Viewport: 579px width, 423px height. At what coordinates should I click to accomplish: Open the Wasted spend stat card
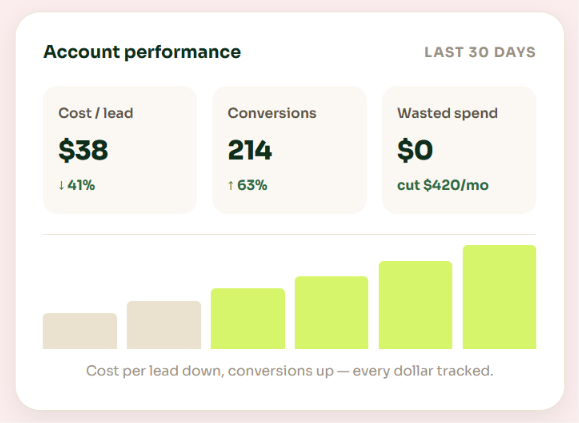click(x=459, y=150)
